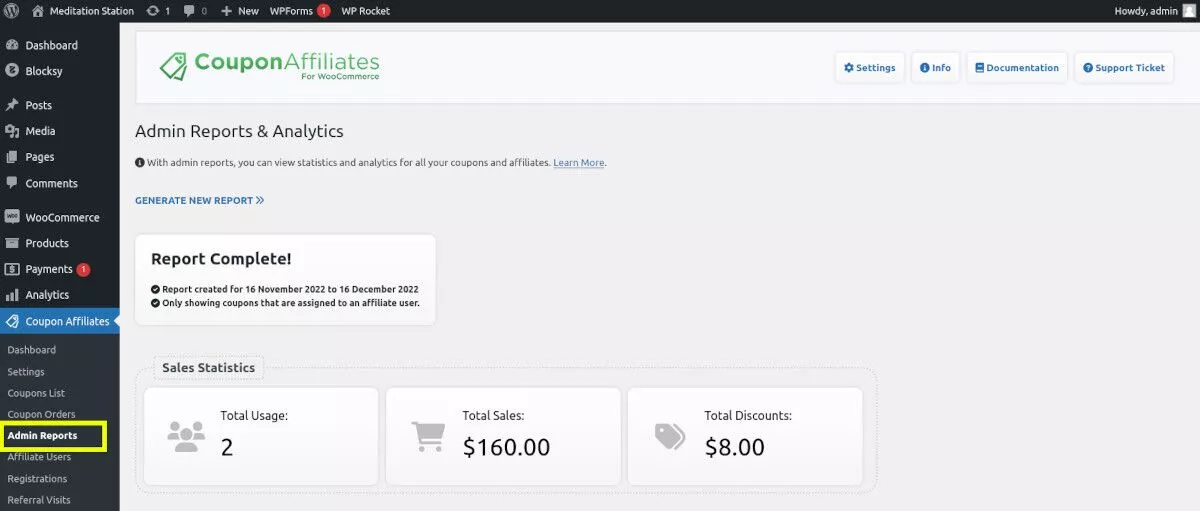1200x511 pixels.
Task: Click the WordPress logo icon
Action: [x=12, y=11]
